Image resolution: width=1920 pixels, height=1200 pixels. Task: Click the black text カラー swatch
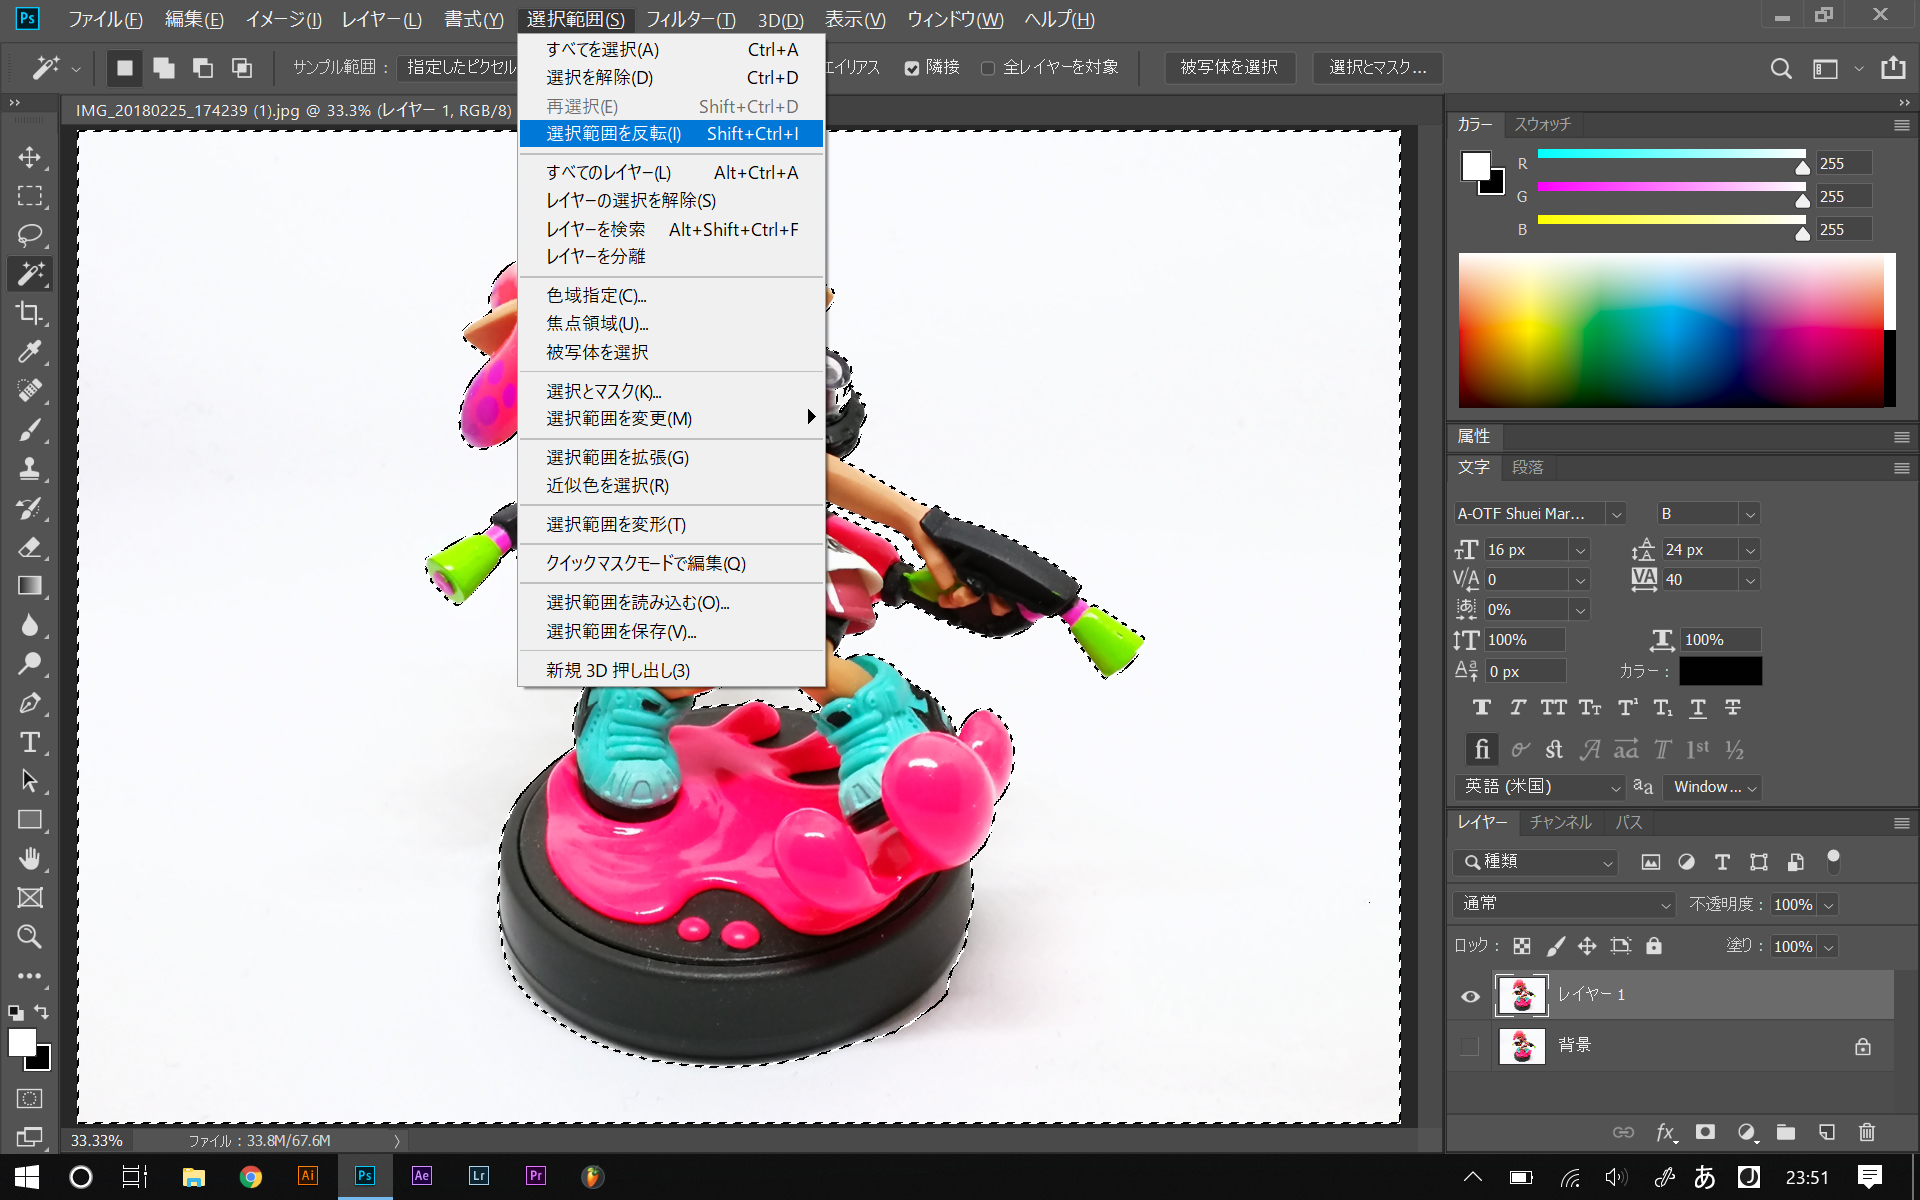pos(1720,671)
